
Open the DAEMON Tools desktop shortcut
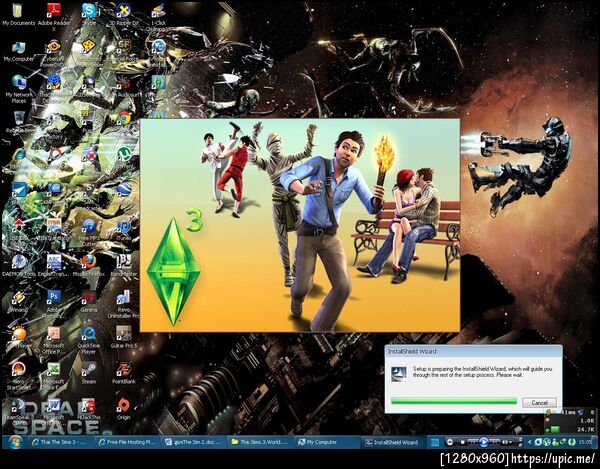(18, 265)
